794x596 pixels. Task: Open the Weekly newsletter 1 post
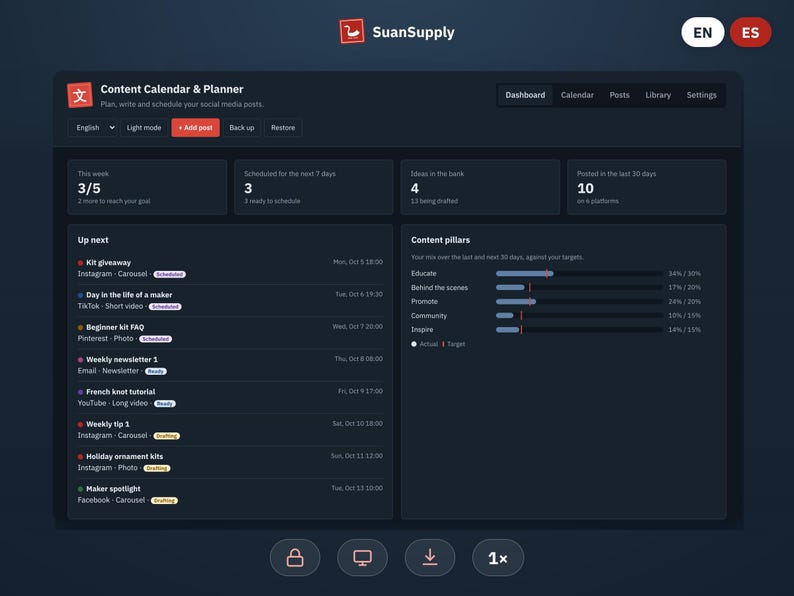point(230,365)
